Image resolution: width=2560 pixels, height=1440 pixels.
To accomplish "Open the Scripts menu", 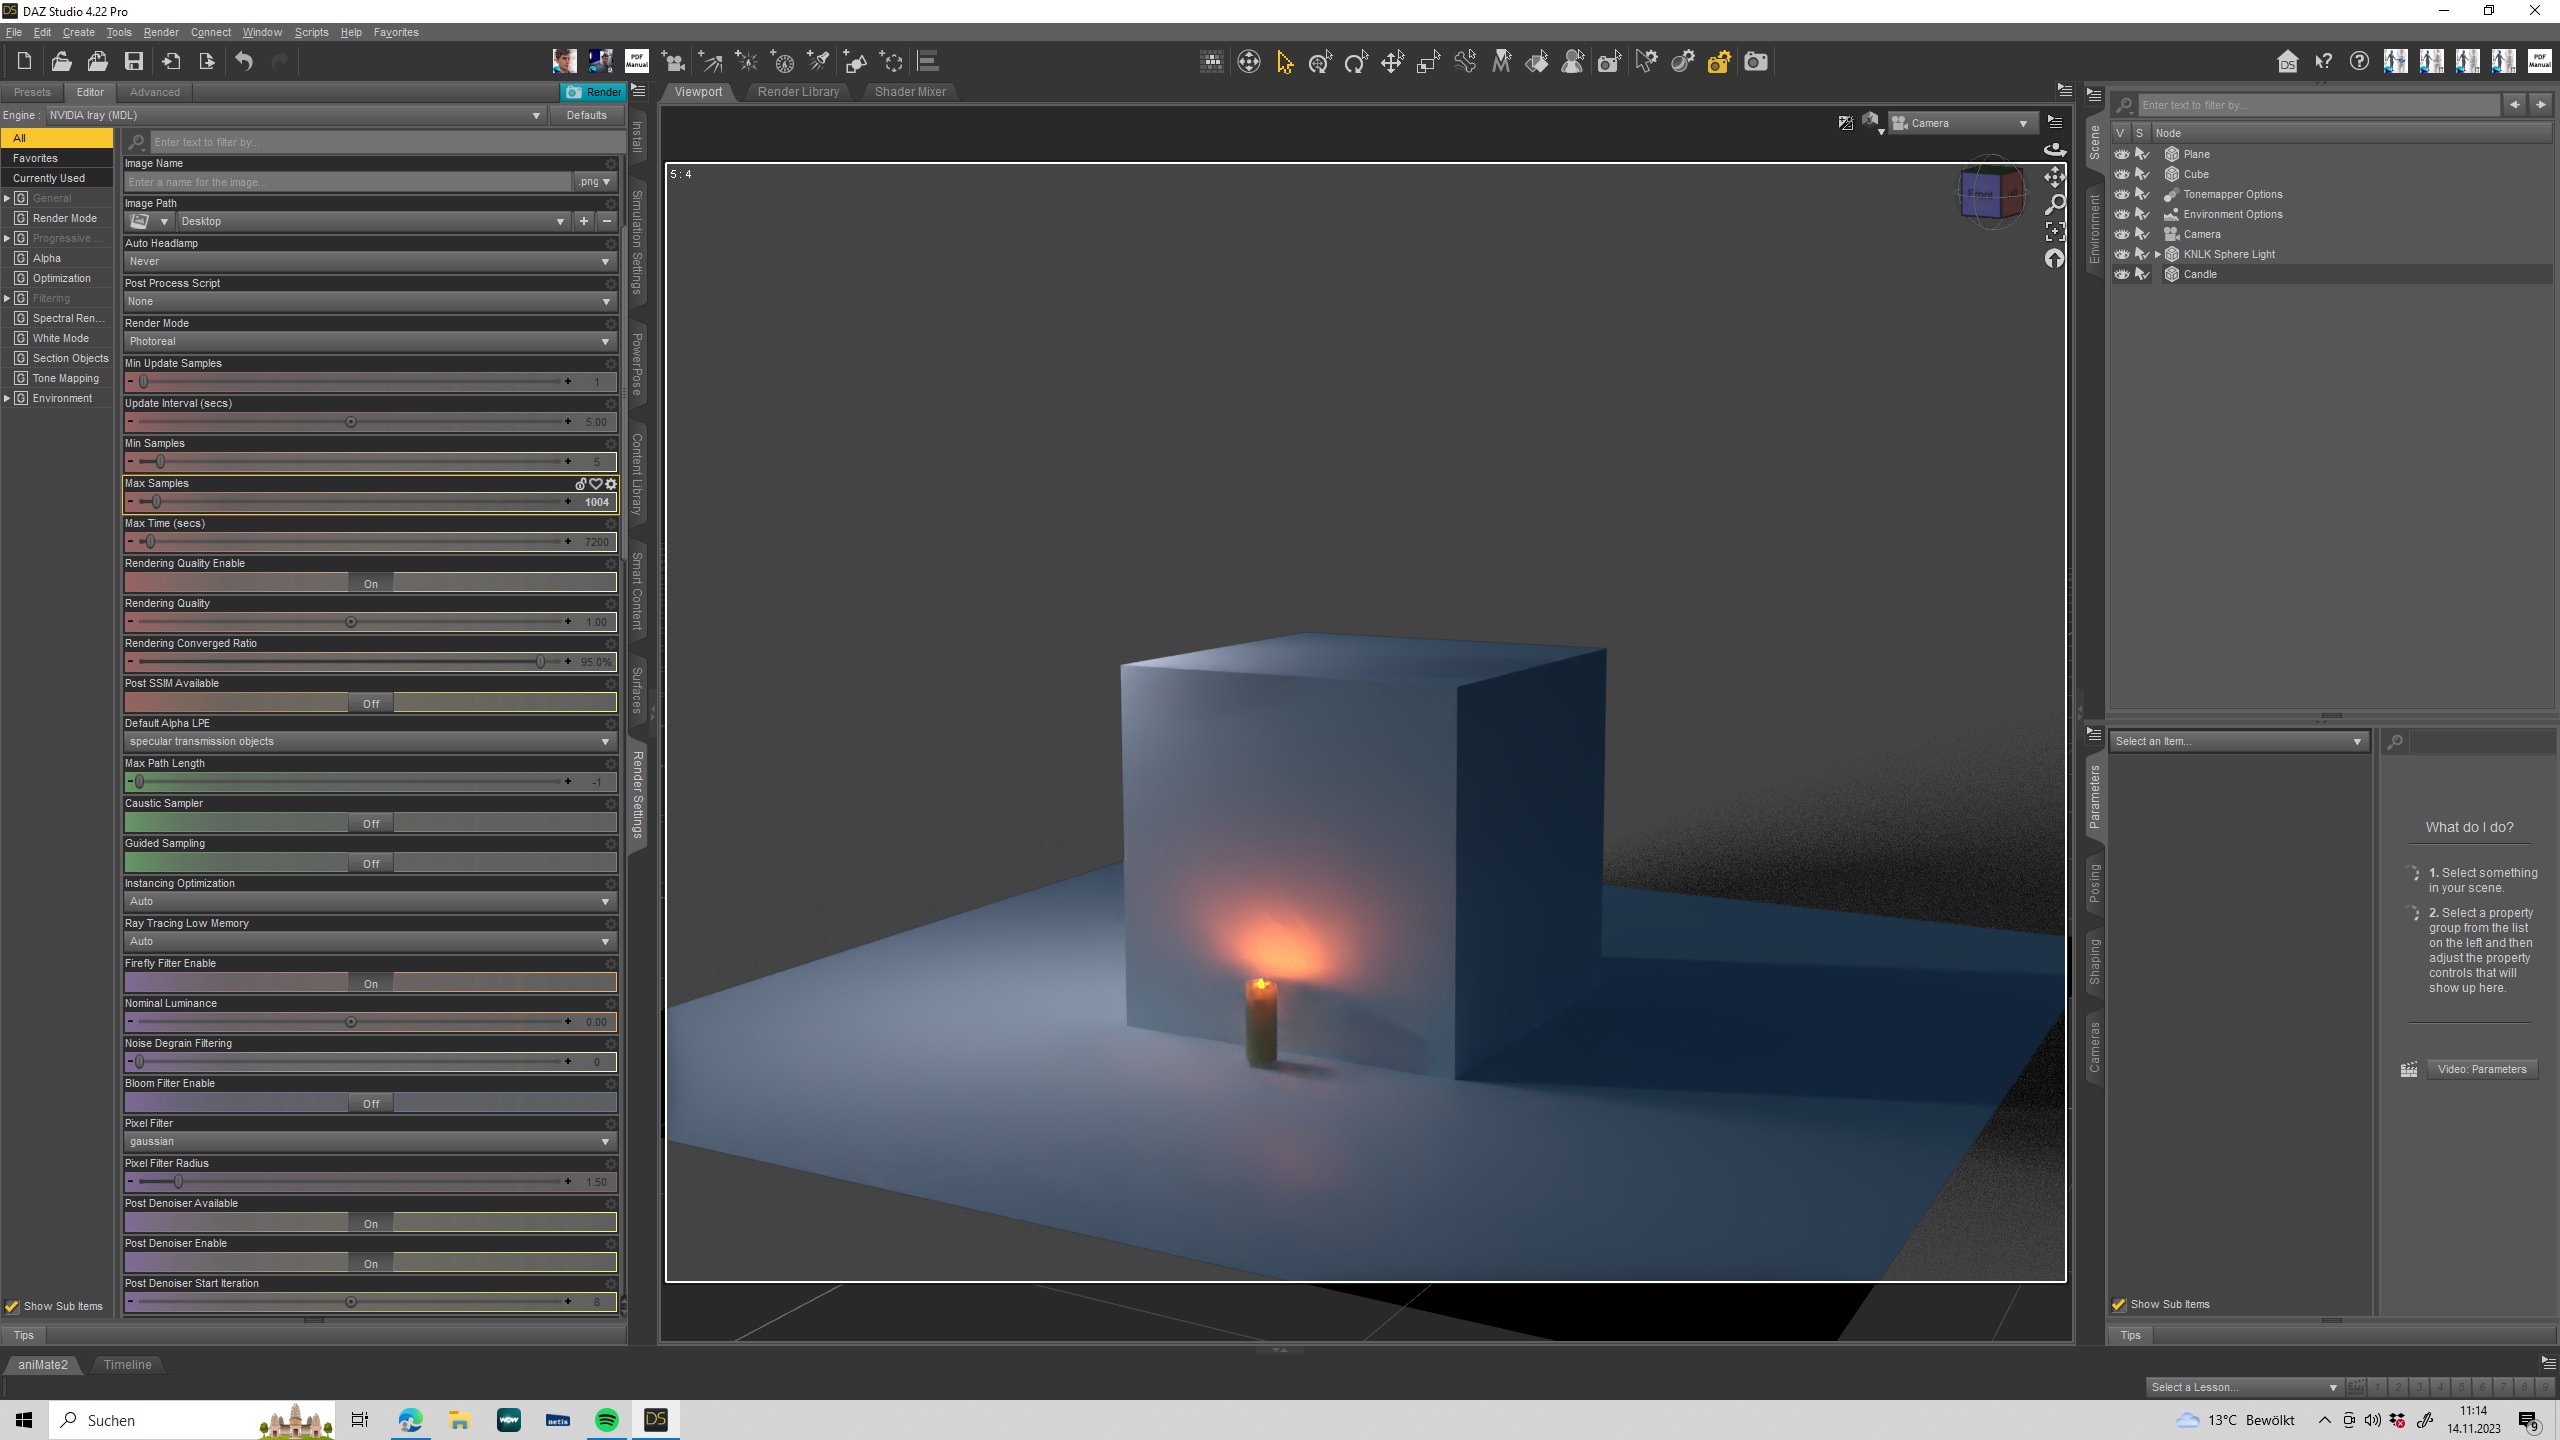I will pos(311,32).
